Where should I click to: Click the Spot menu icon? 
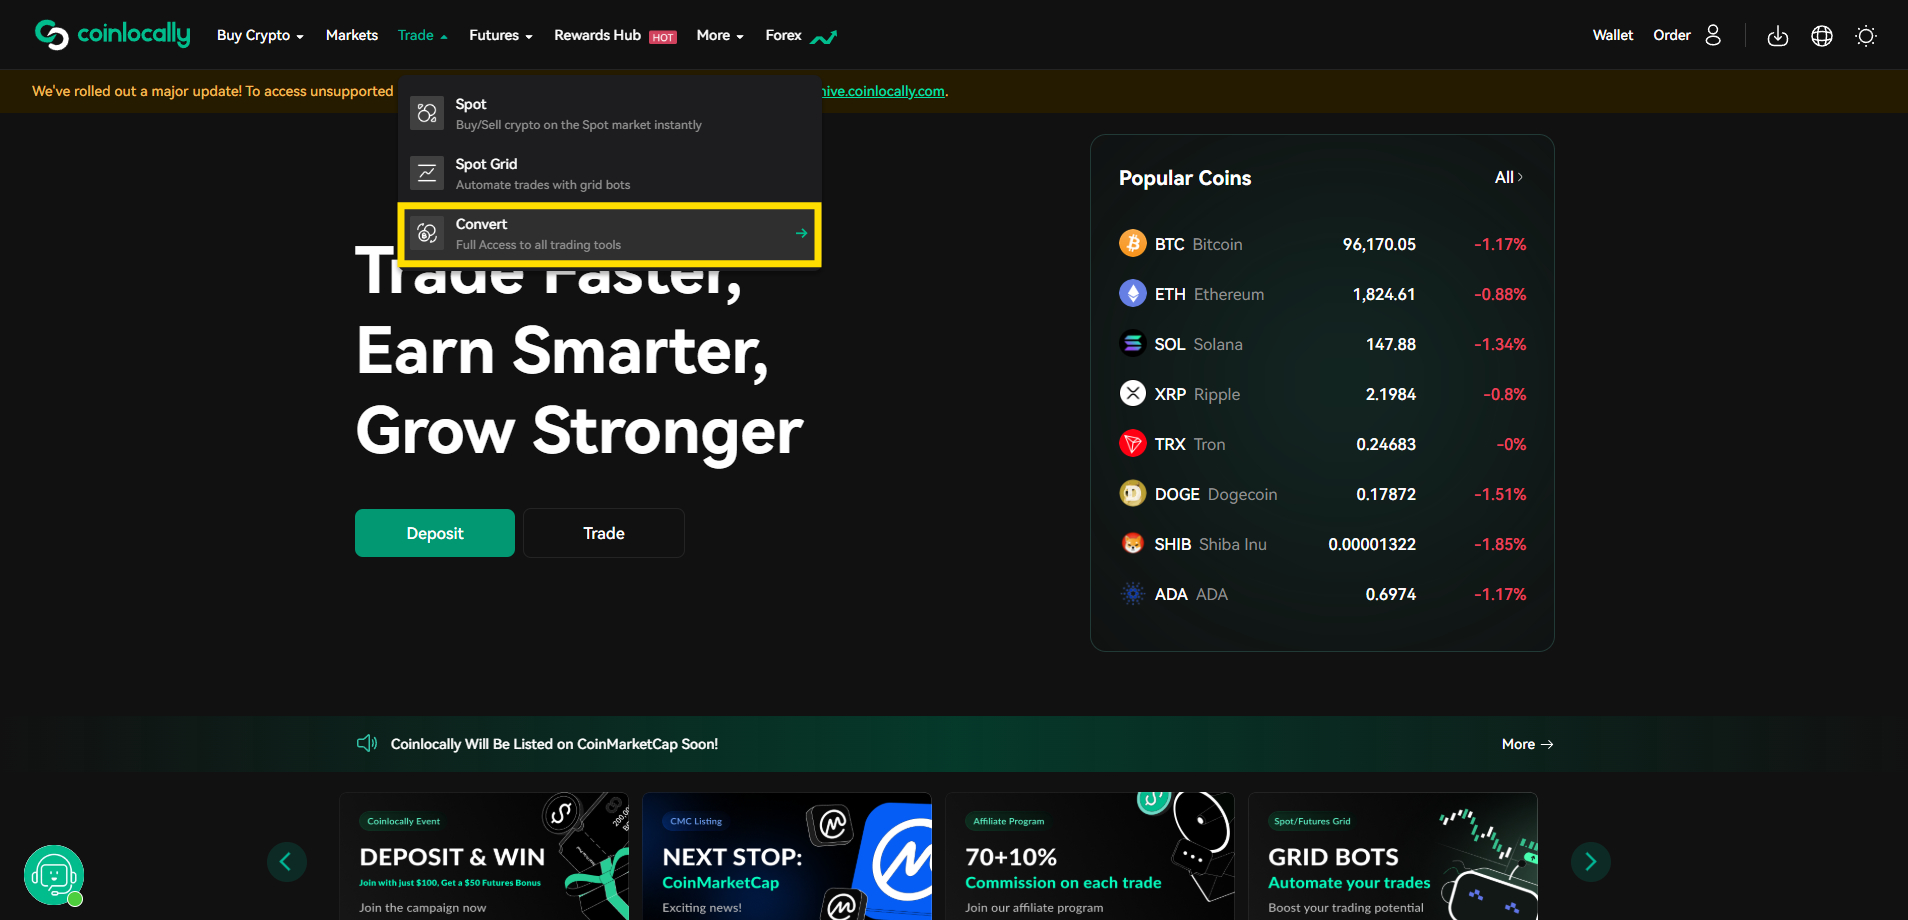click(427, 113)
